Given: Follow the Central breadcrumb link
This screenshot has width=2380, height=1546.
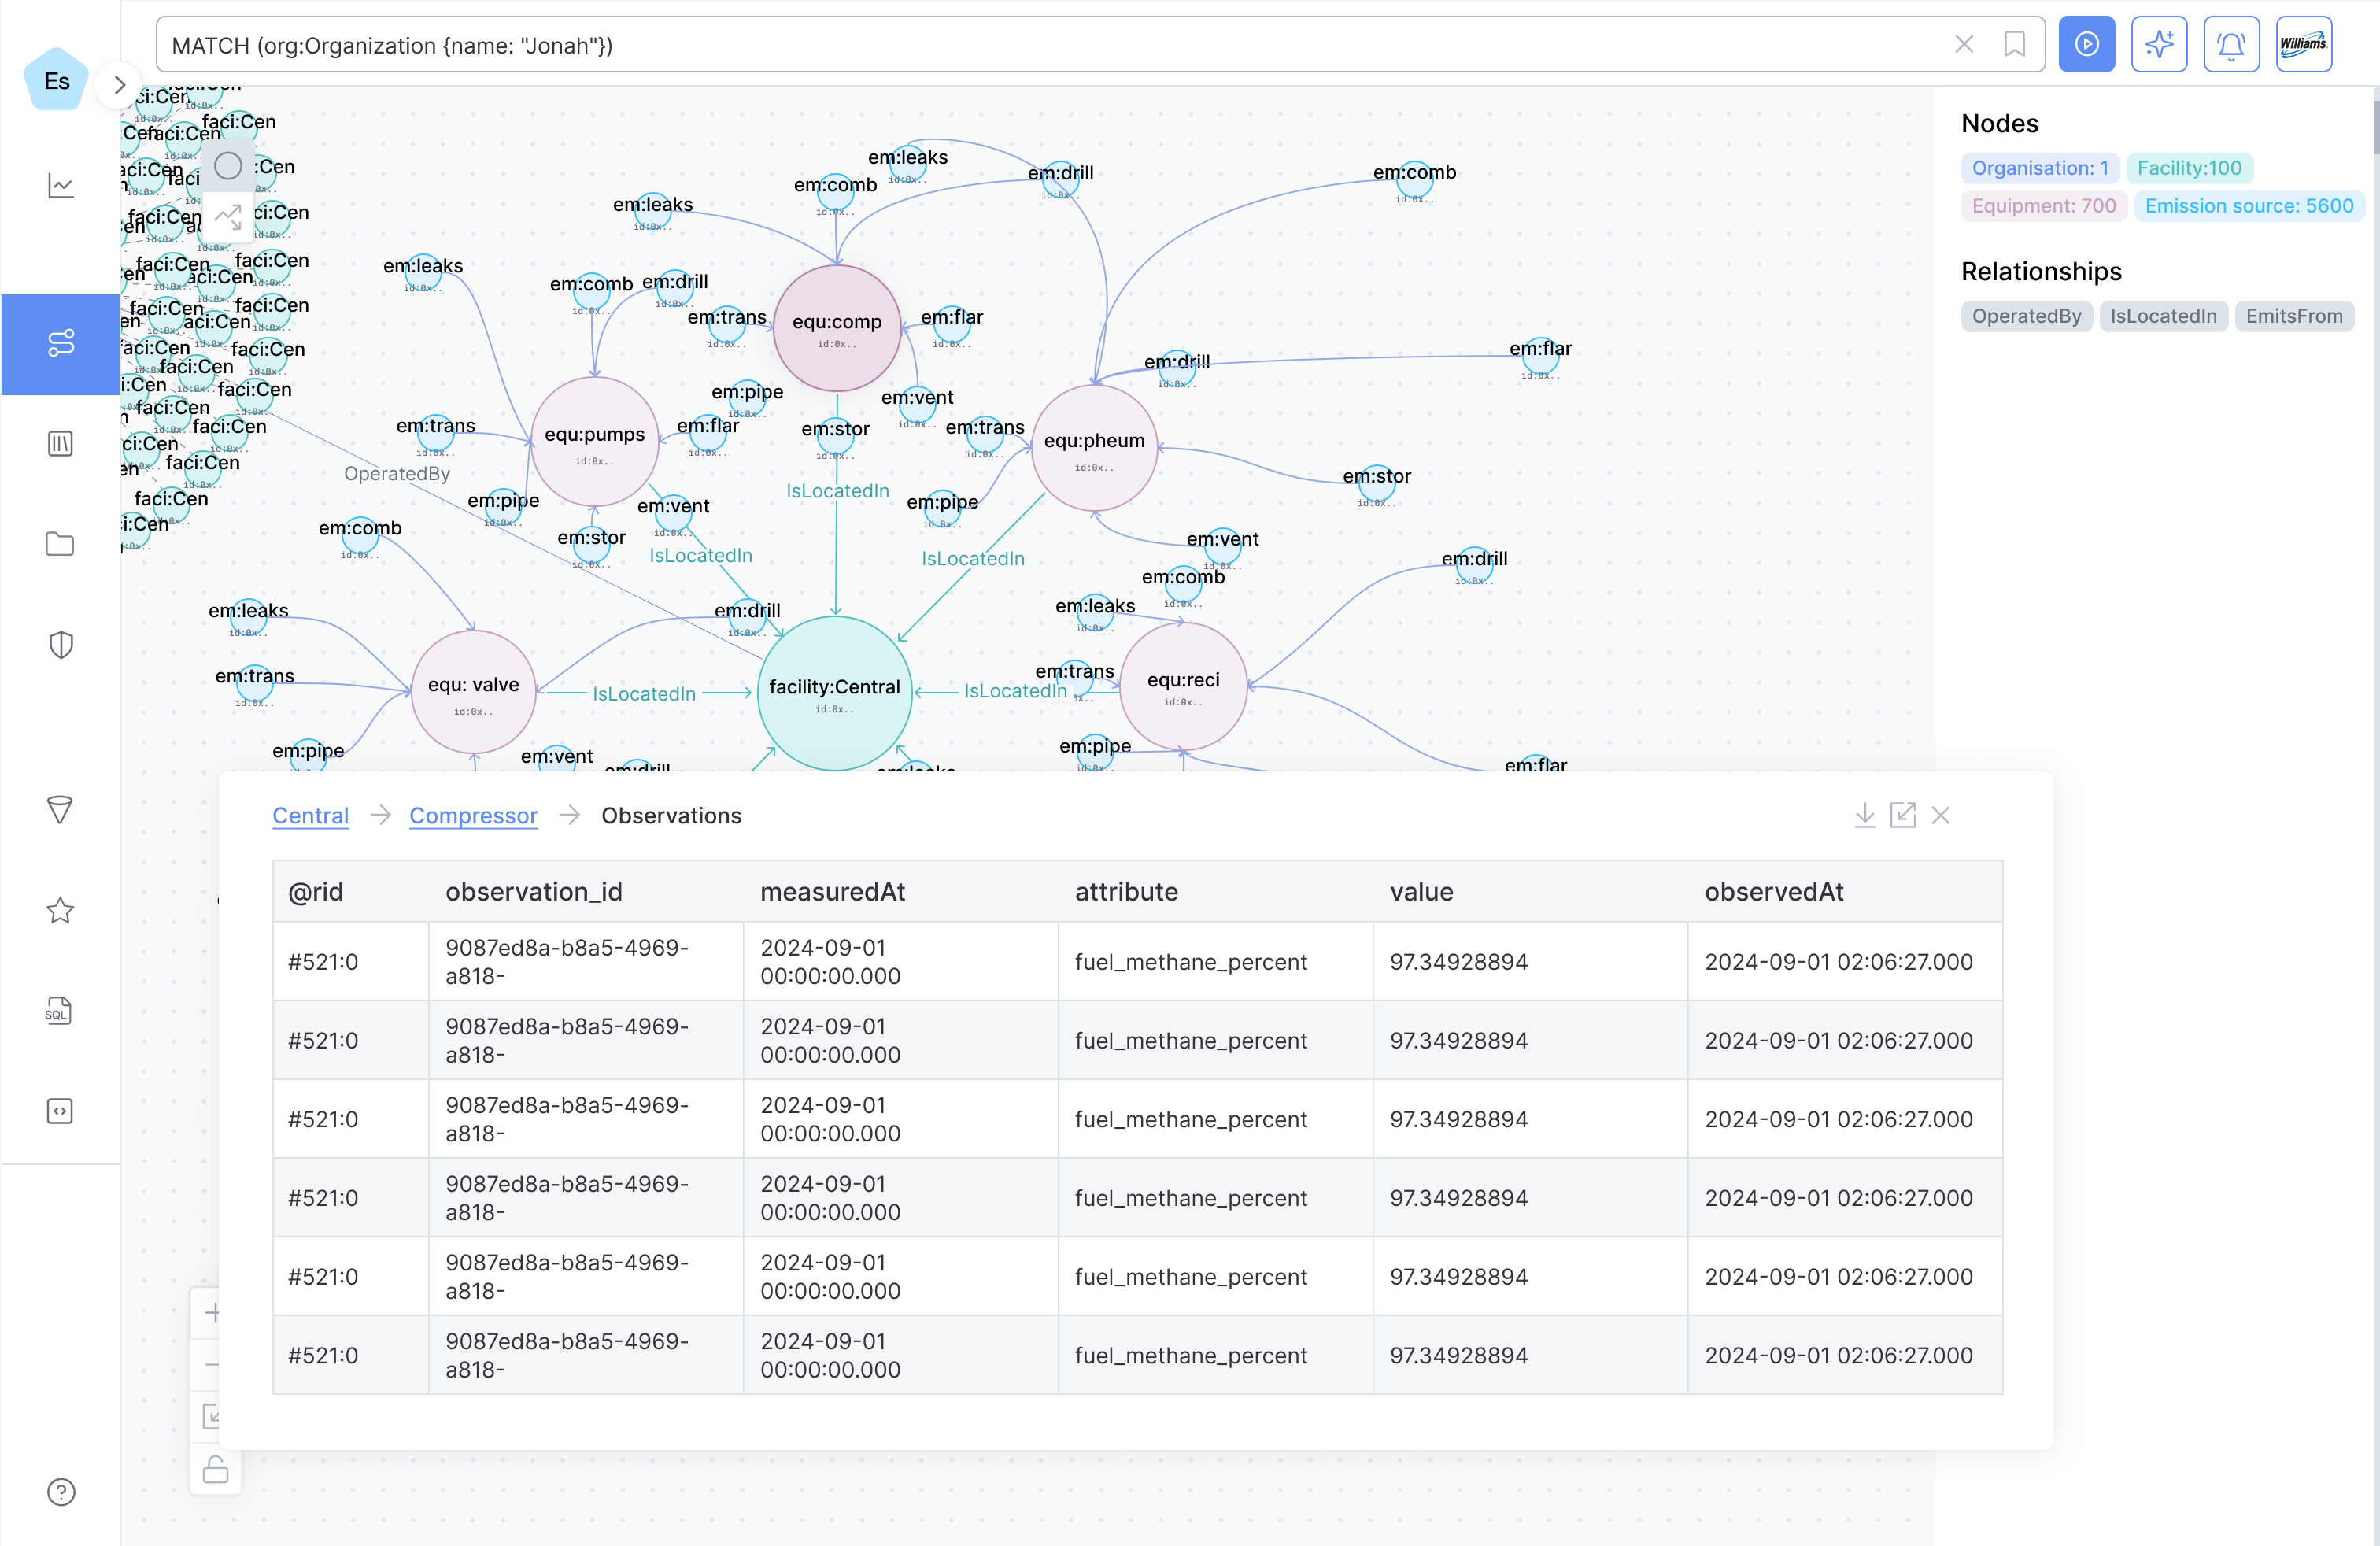Looking at the screenshot, I should (x=310, y=815).
